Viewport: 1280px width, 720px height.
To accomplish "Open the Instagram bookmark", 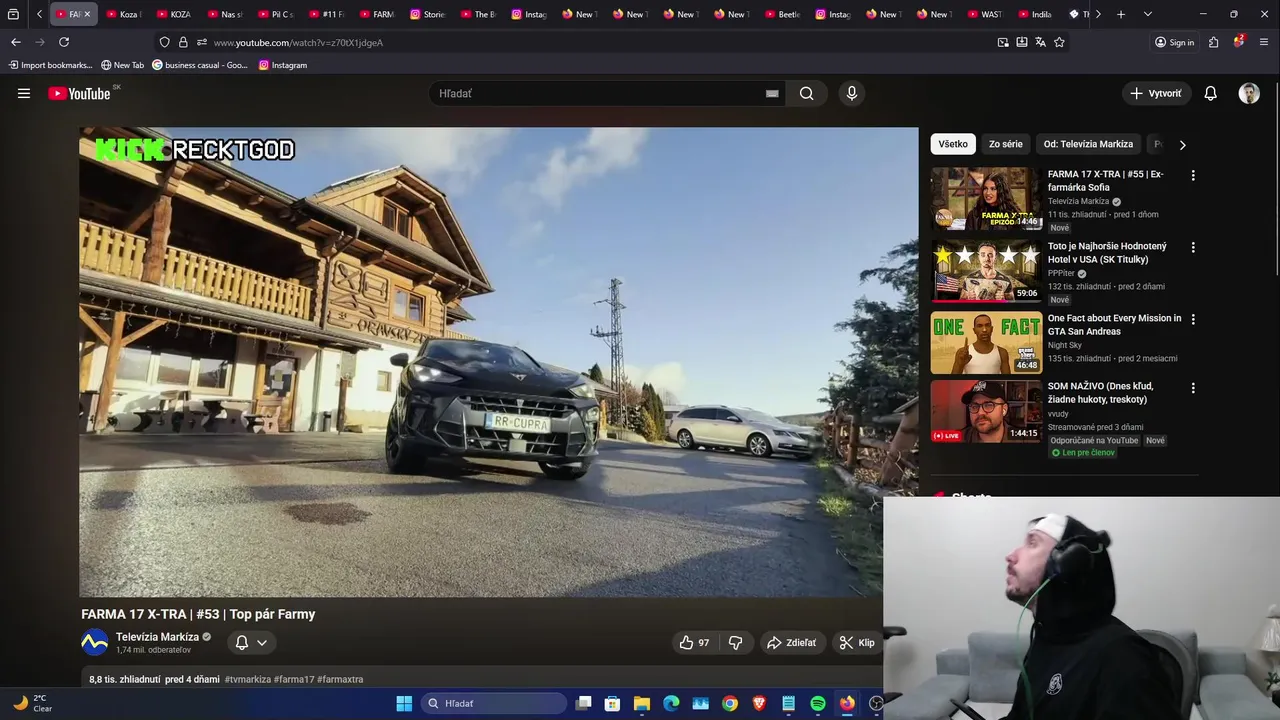I will click(283, 65).
